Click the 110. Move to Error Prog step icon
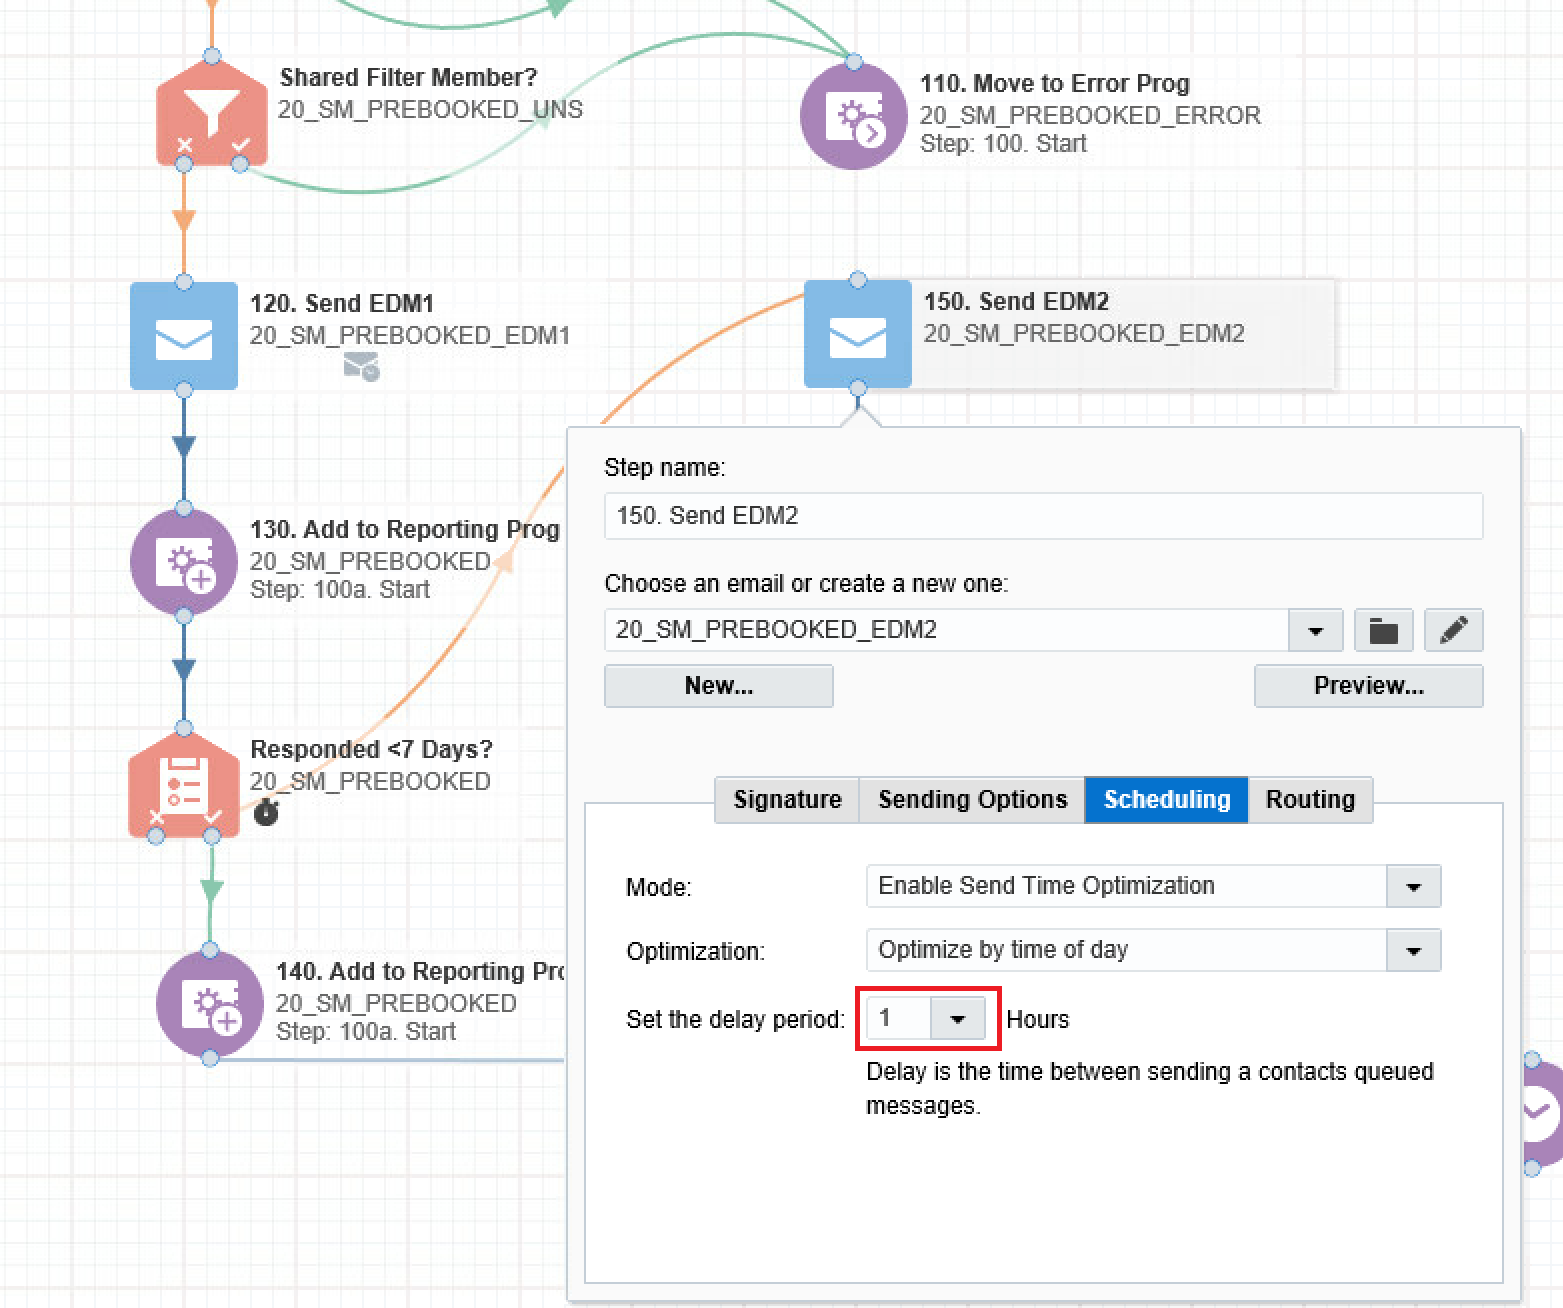The width and height of the screenshot is (1563, 1308). coord(854,116)
